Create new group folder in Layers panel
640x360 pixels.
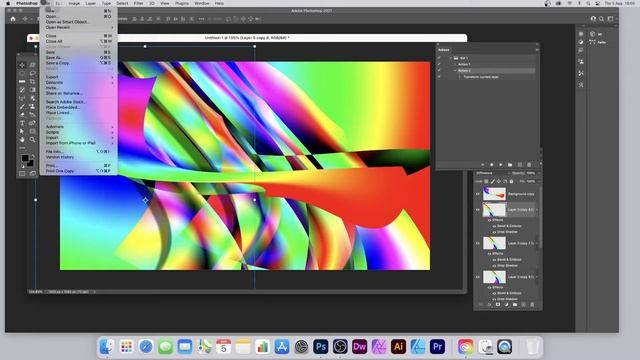tap(515, 304)
